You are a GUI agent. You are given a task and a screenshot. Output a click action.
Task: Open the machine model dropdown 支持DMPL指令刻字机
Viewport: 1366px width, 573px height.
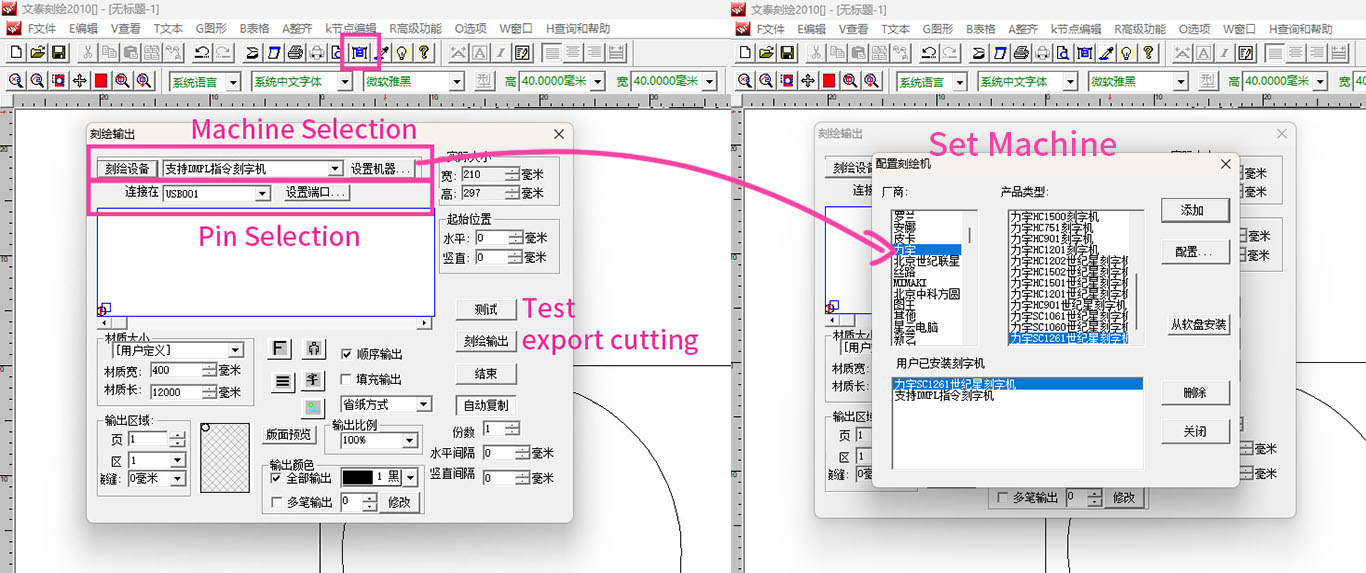point(335,169)
